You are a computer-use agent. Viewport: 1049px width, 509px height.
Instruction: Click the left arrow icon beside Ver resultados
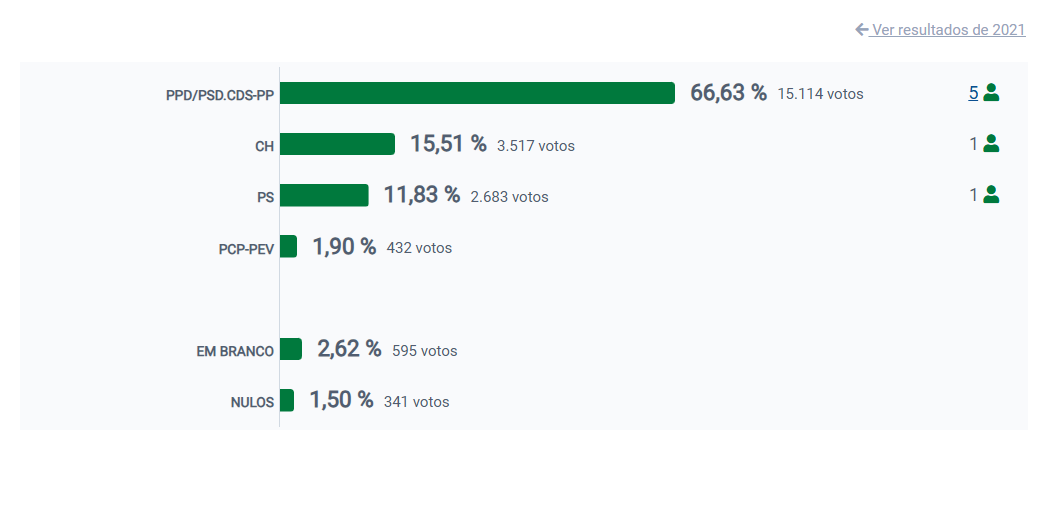[x=862, y=30]
